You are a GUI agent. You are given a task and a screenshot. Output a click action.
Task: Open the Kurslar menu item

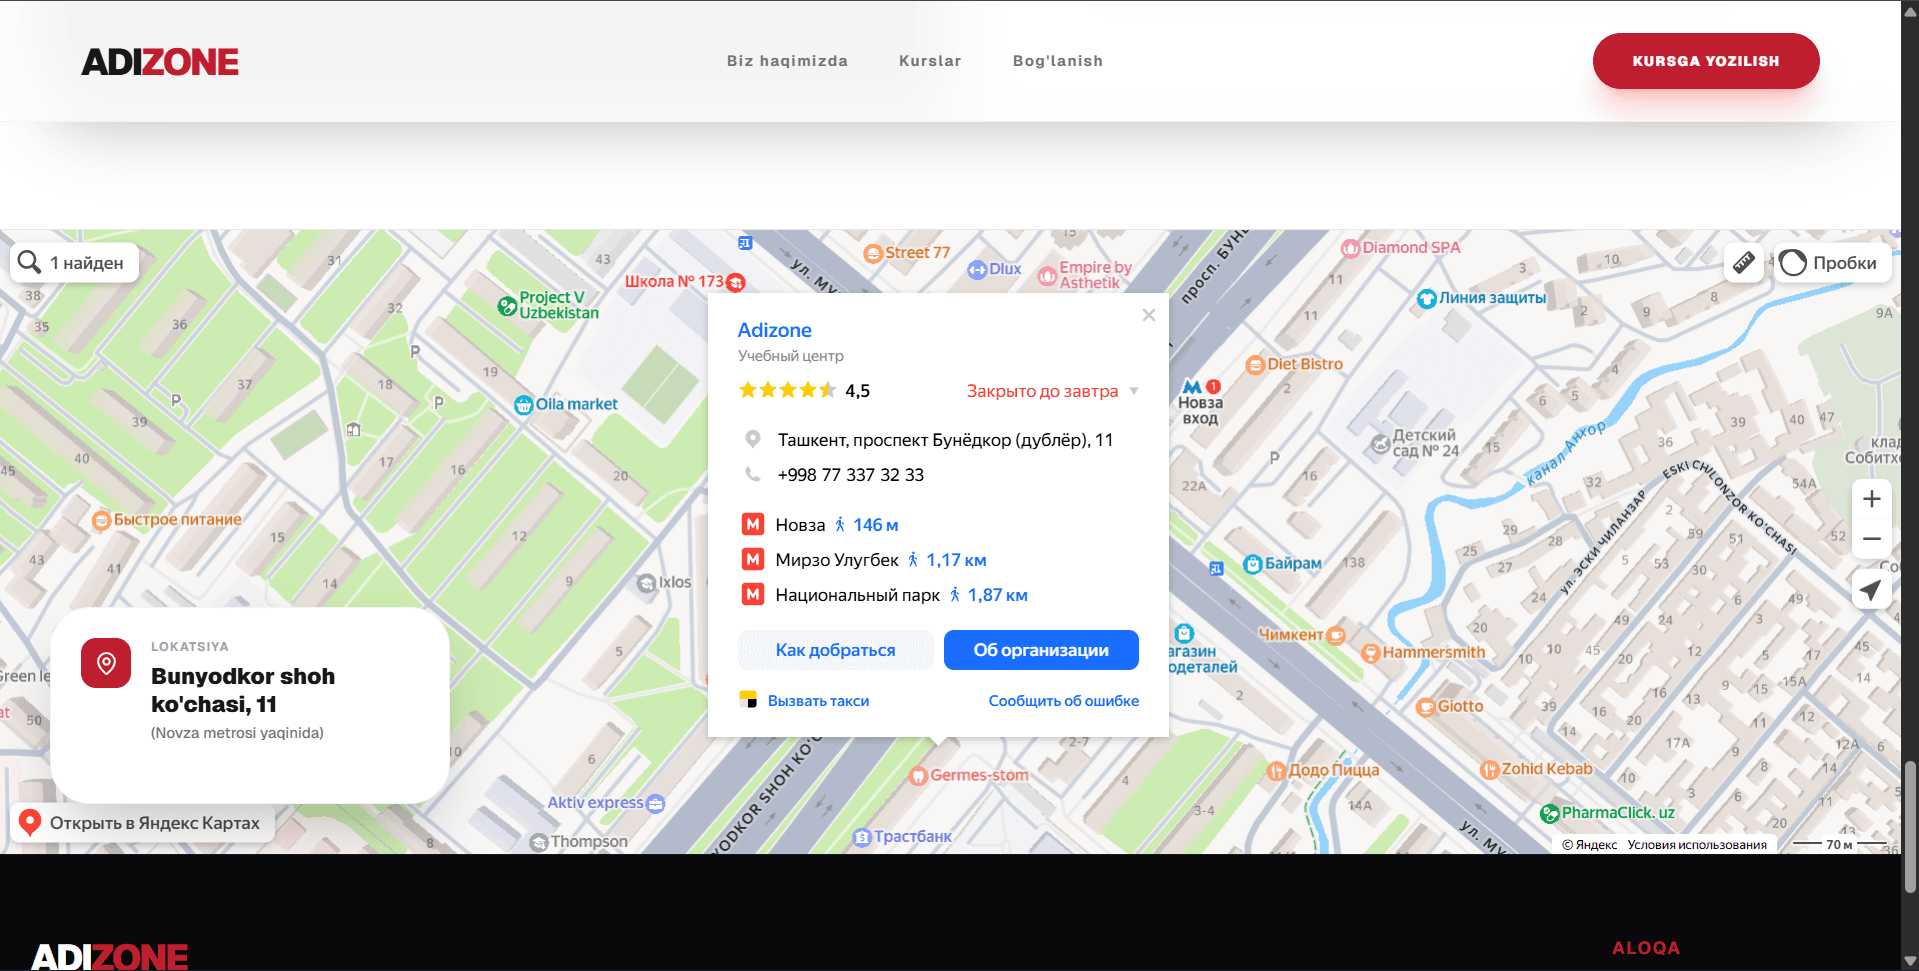pyautogui.click(x=930, y=61)
